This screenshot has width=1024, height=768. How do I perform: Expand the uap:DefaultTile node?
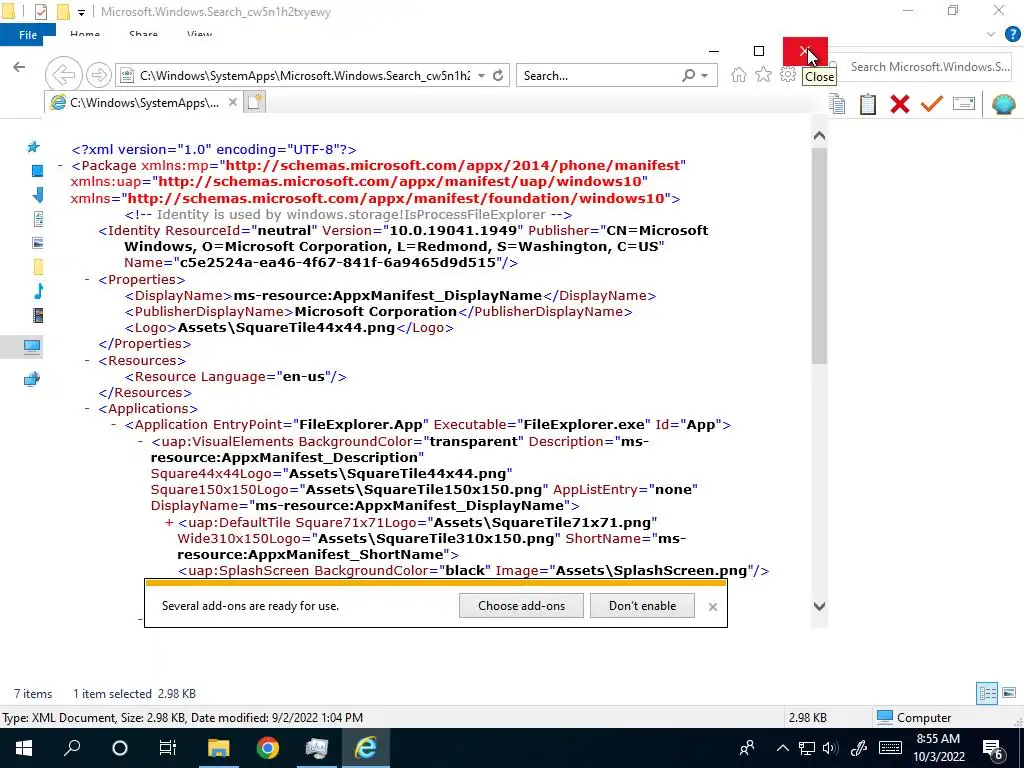click(x=169, y=522)
